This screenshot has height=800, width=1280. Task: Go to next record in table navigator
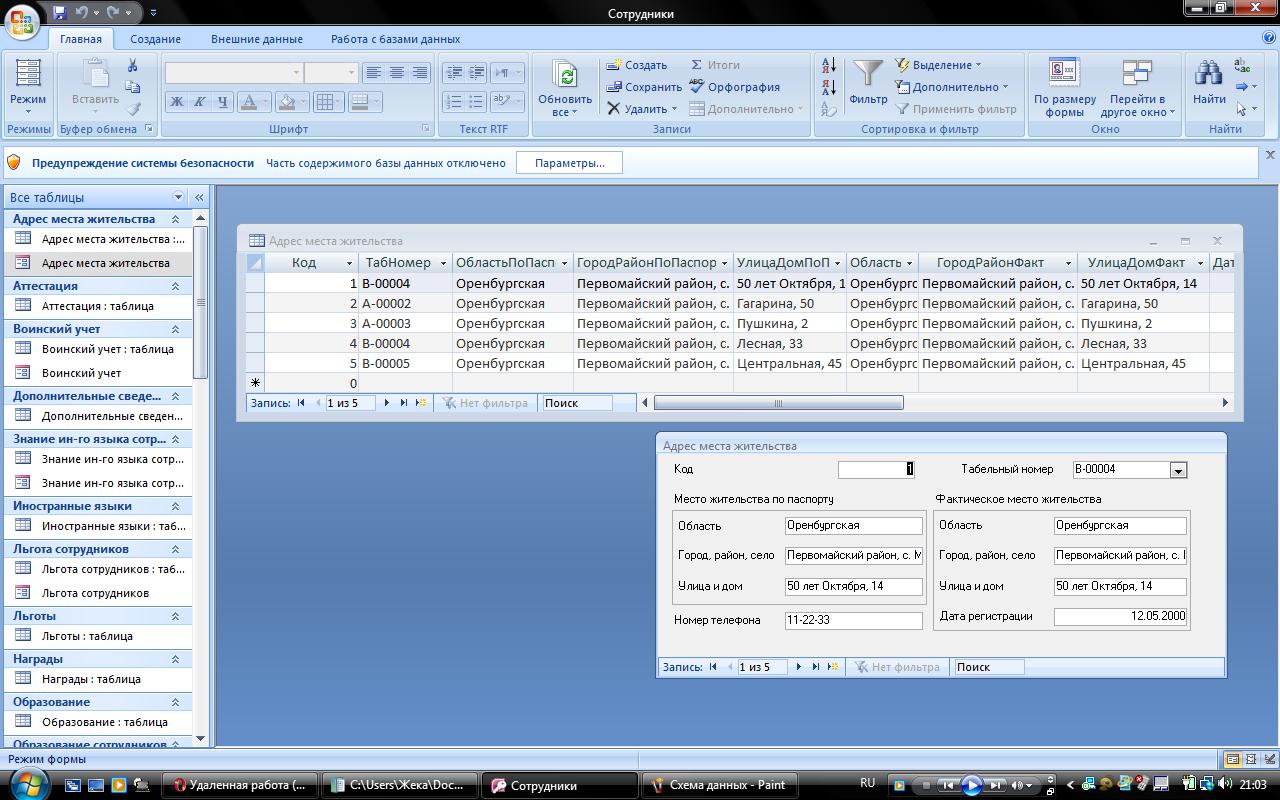[x=387, y=403]
